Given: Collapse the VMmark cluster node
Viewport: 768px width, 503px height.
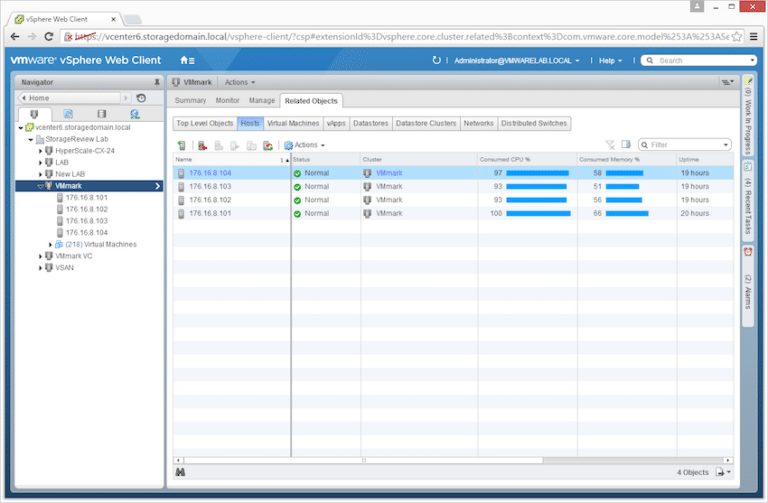Looking at the screenshot, I should (40, 186).
